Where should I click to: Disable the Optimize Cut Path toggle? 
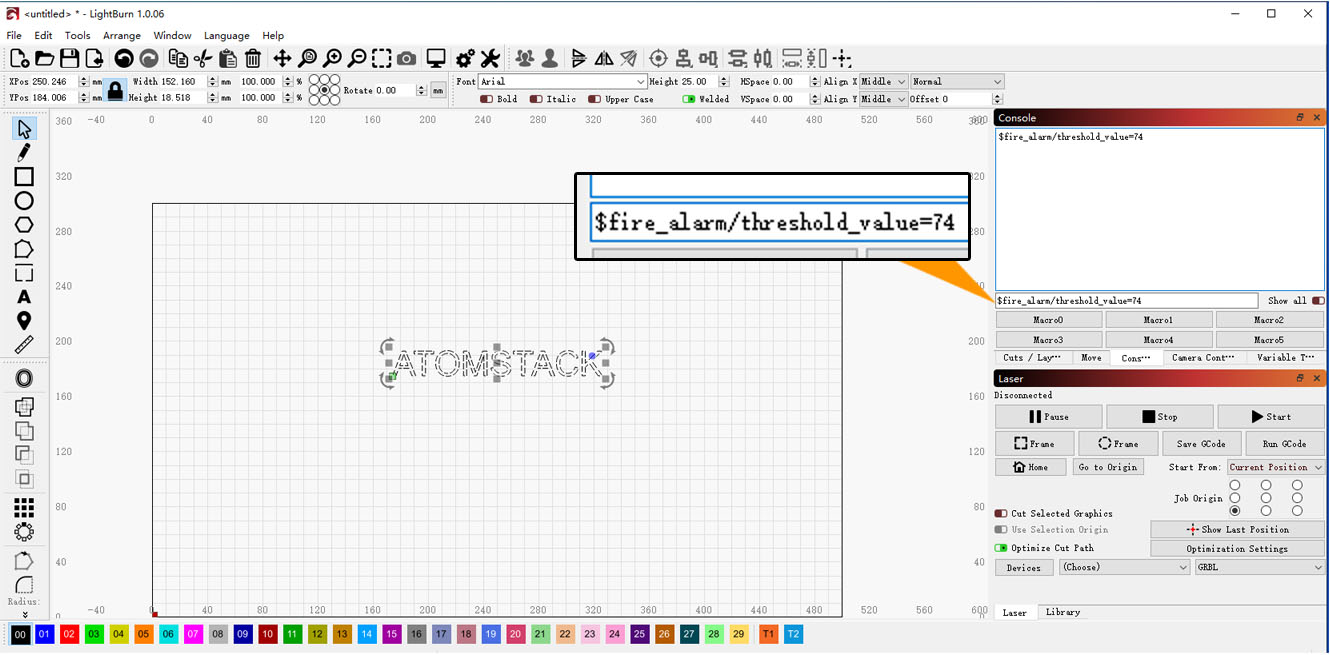1001,548
